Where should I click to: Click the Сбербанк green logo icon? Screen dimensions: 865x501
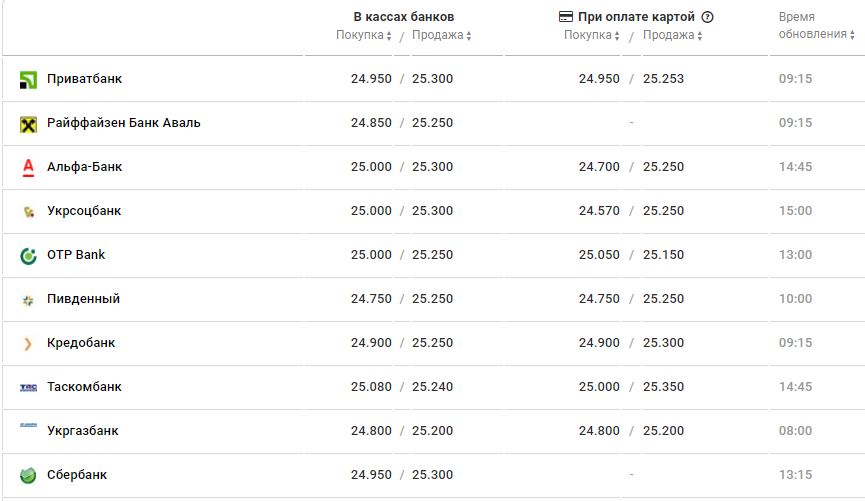(28, 475)
